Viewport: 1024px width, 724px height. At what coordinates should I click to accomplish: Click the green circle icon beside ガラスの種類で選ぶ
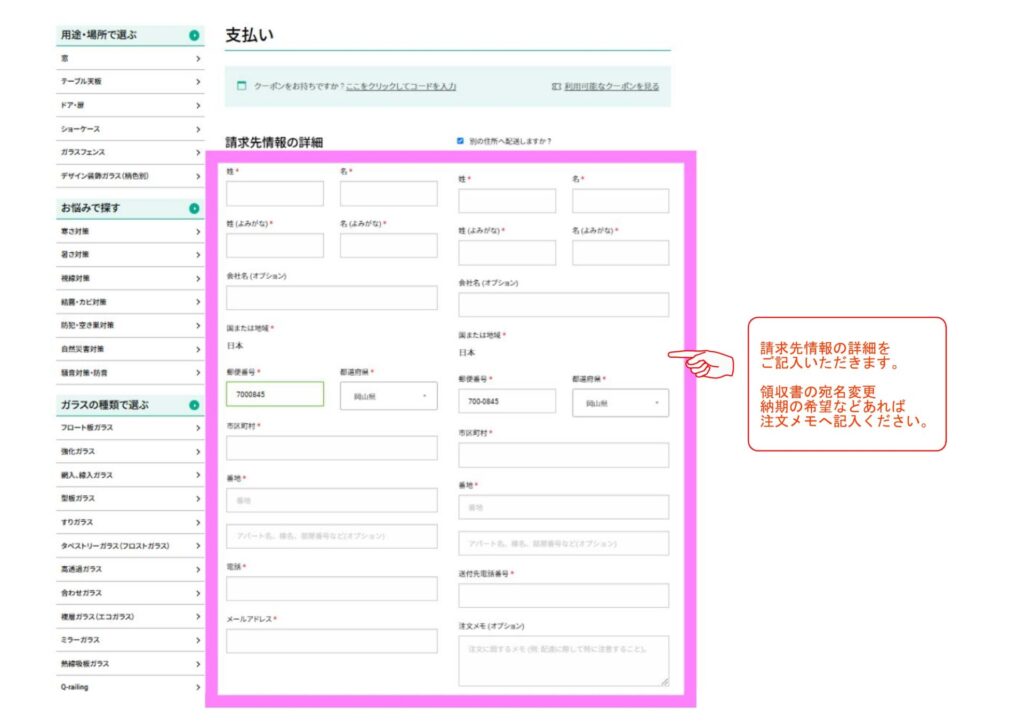(194, 405)
